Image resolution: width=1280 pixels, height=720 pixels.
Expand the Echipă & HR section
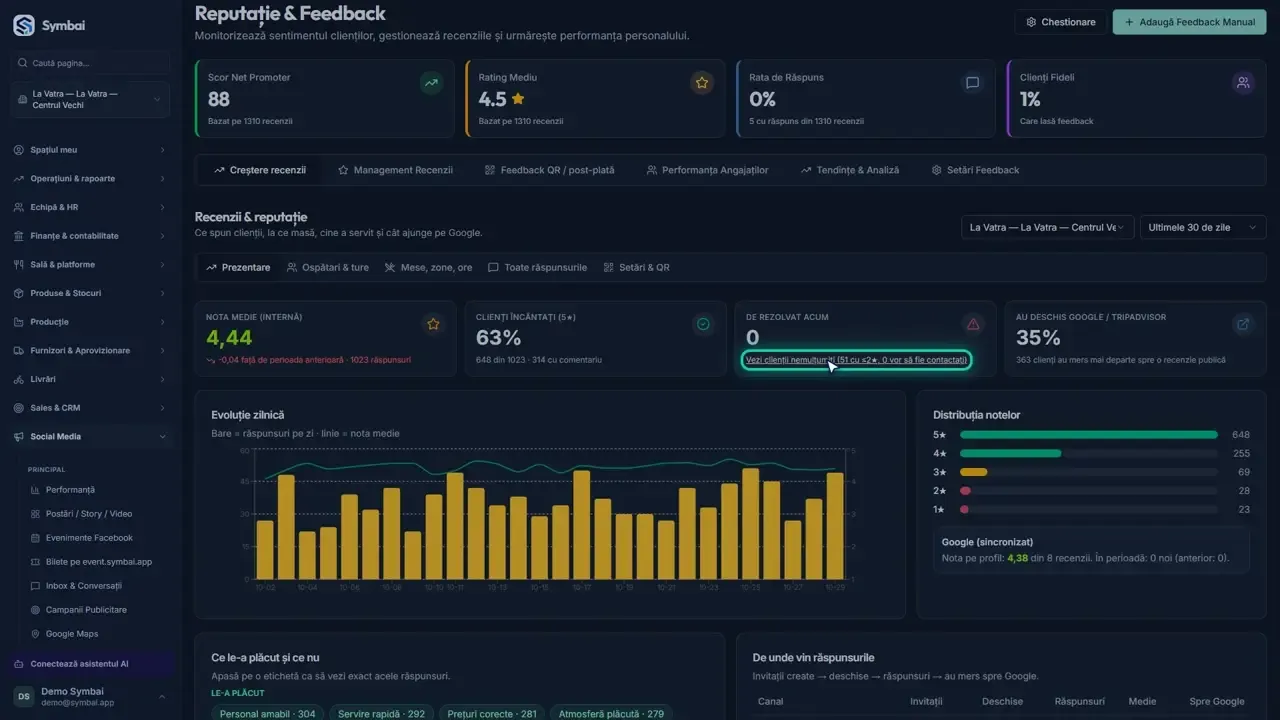(x=90, y=208)
